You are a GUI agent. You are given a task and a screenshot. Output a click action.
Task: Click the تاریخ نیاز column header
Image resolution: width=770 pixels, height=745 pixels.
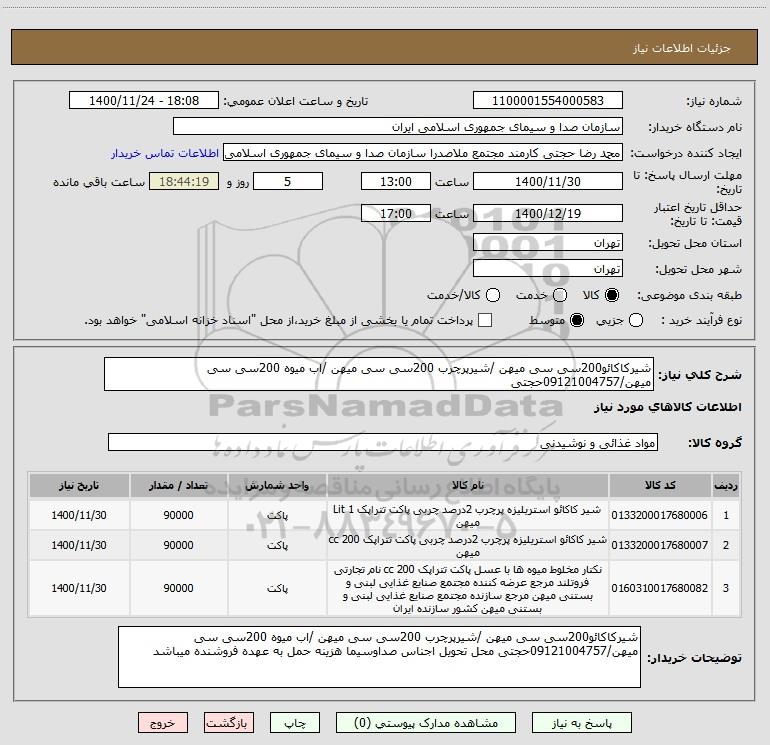[x=79, y=485]
